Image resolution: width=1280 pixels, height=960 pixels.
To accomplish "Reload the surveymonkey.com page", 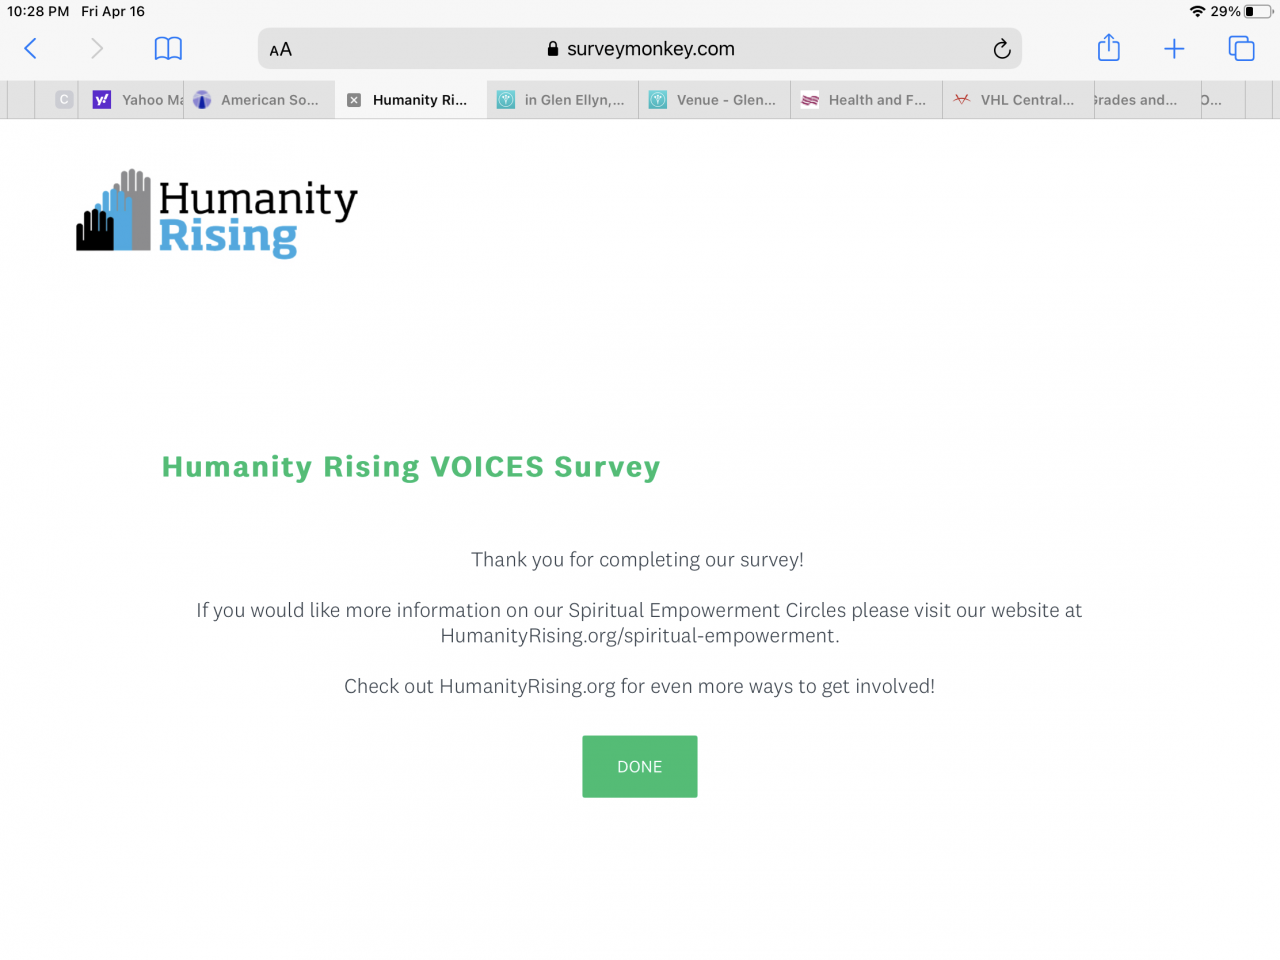I will click(1001, 49).
